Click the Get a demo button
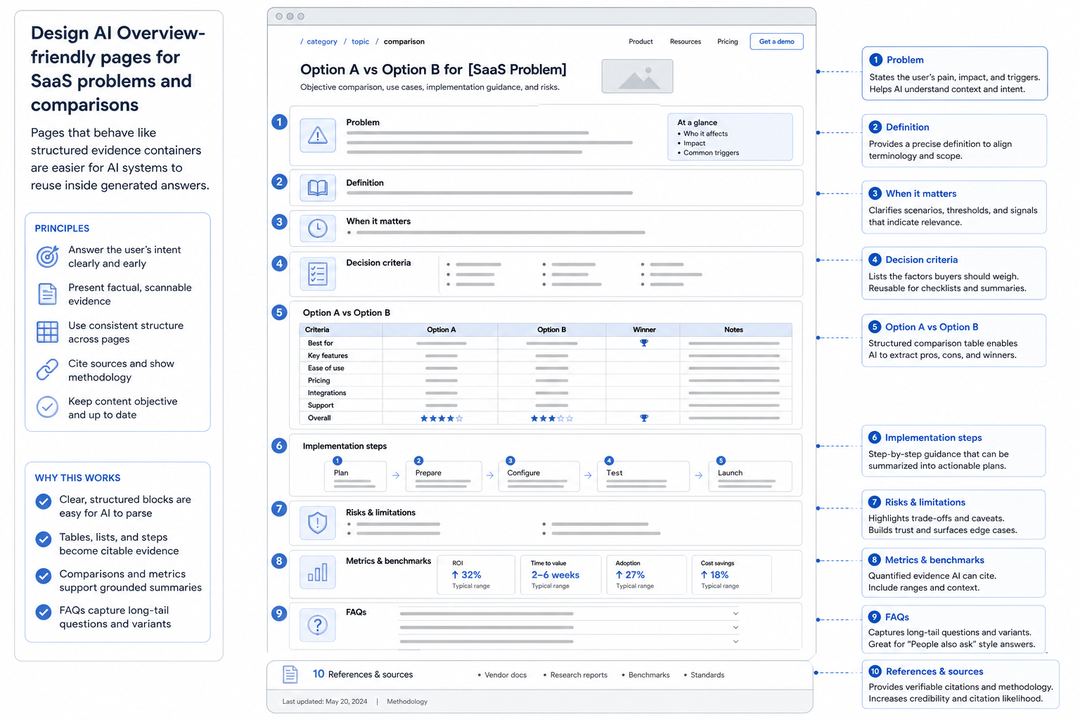The image size is (1080, 720). click(x=776, y=41)
